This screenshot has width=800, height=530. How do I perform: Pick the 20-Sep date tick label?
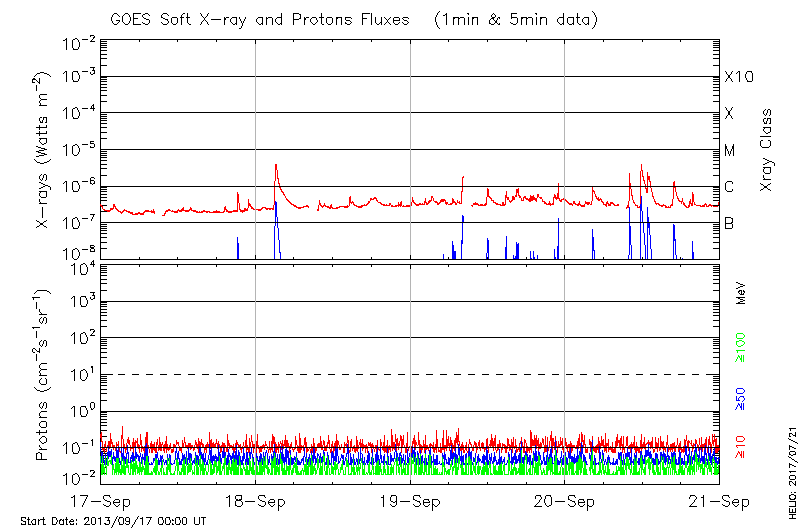(x=565, y=500)
